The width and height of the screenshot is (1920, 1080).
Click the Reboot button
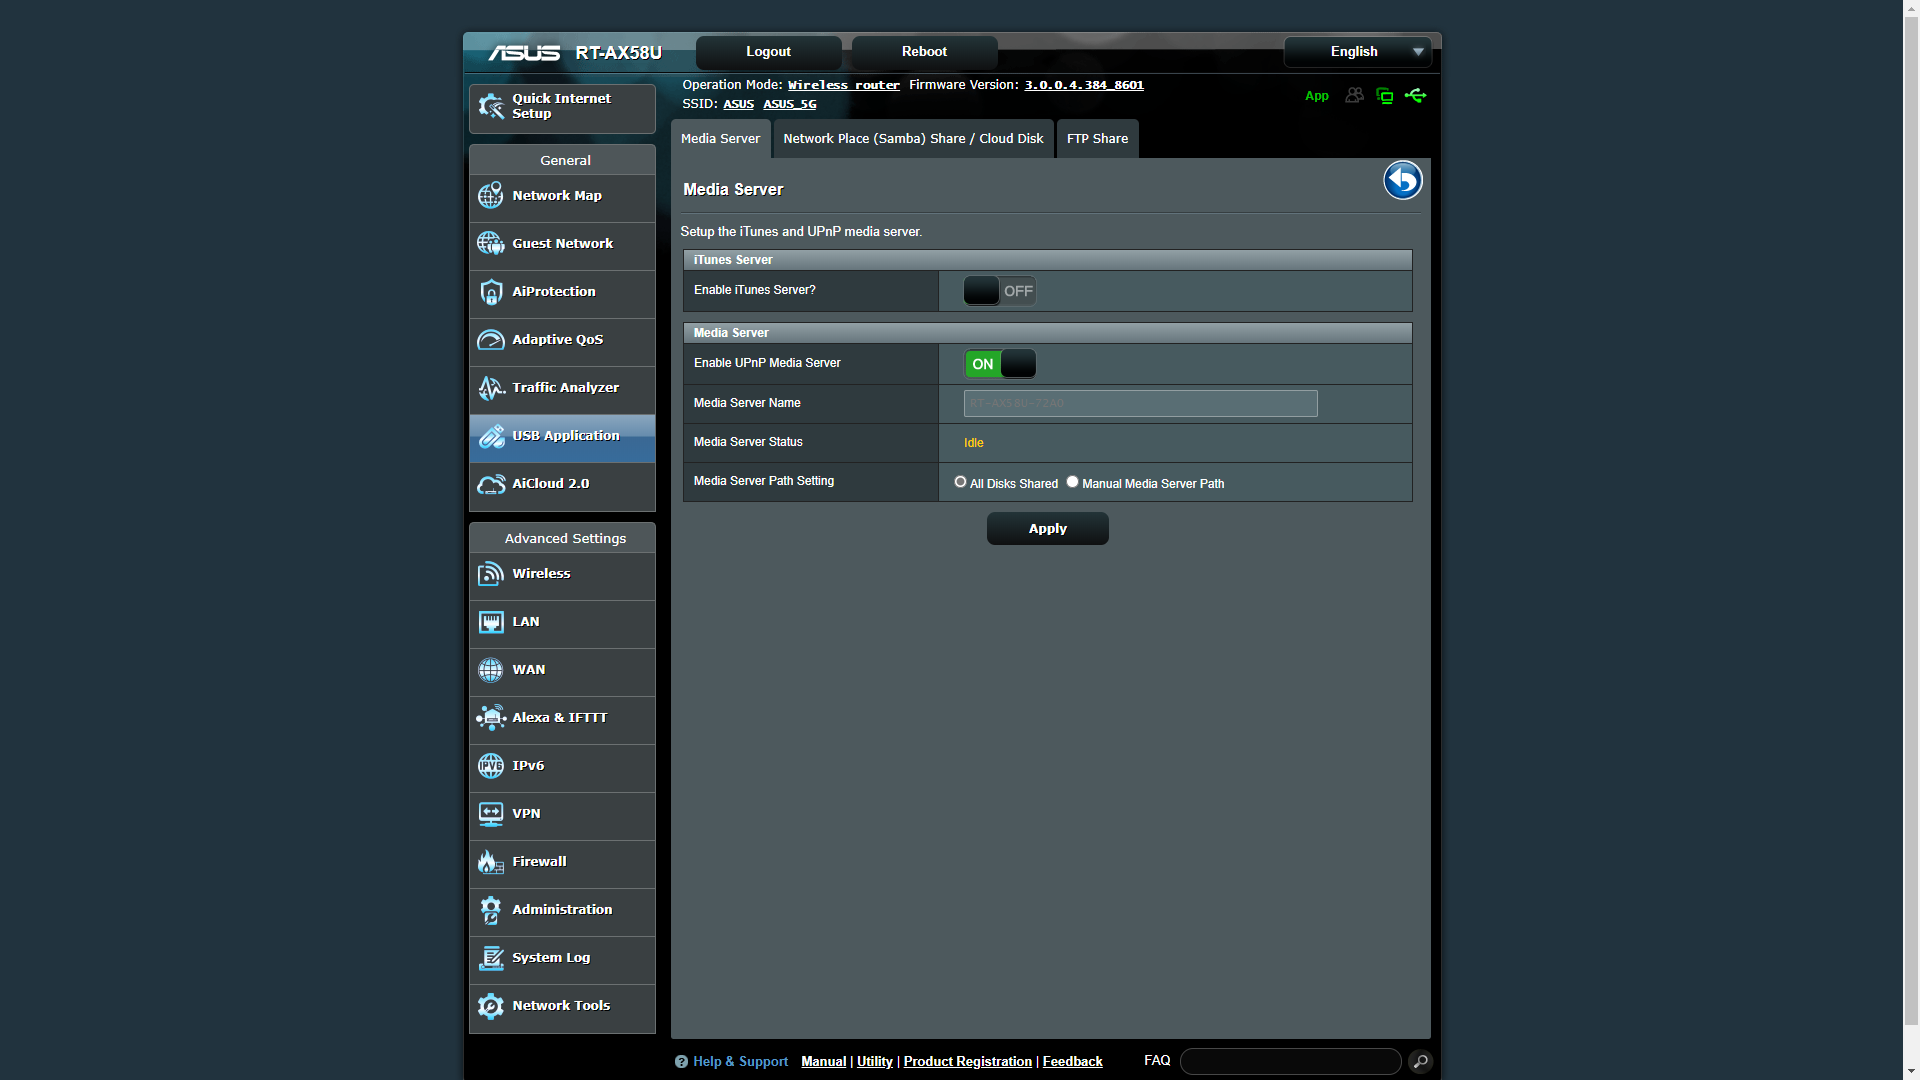923,52
